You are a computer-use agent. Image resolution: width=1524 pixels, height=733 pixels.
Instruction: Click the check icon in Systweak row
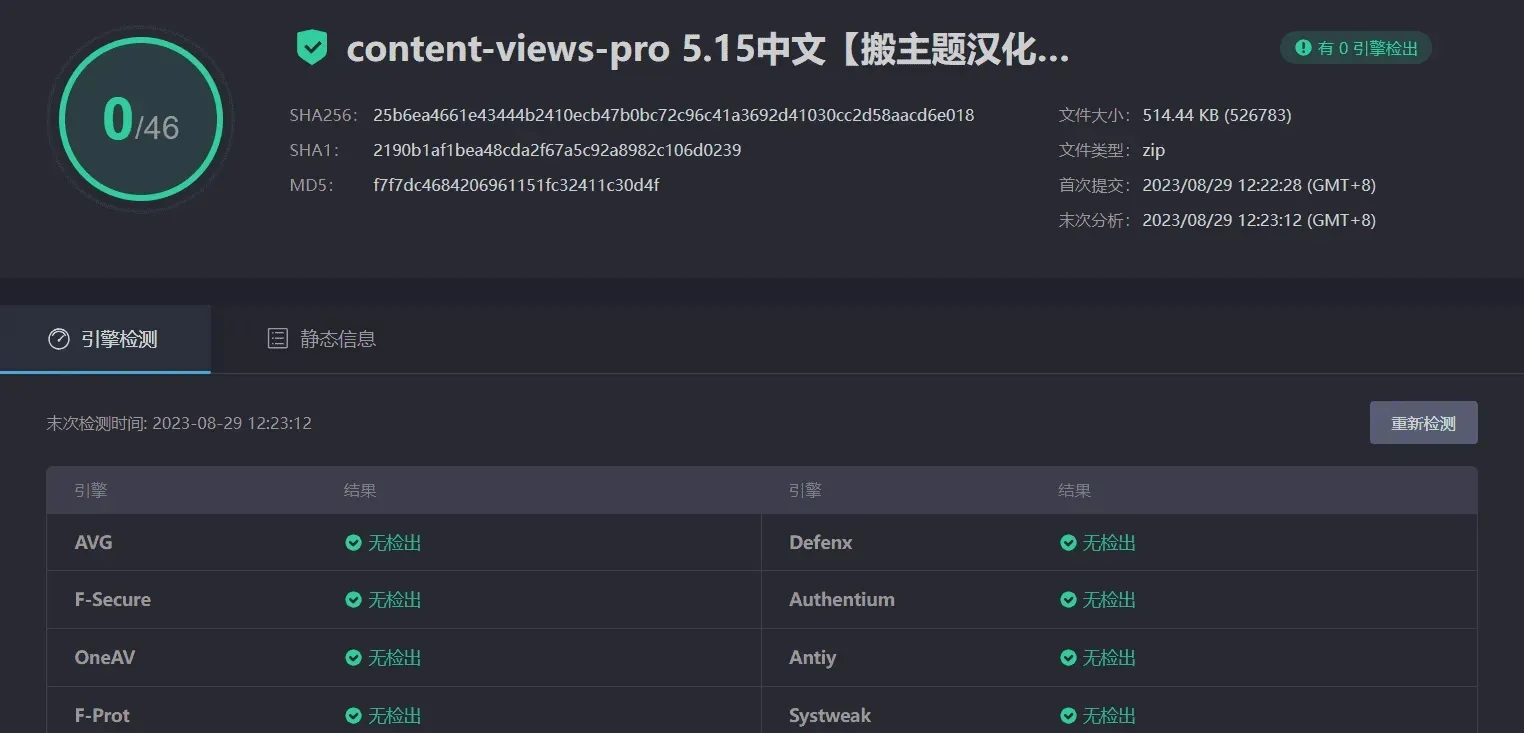(1068, 716)
